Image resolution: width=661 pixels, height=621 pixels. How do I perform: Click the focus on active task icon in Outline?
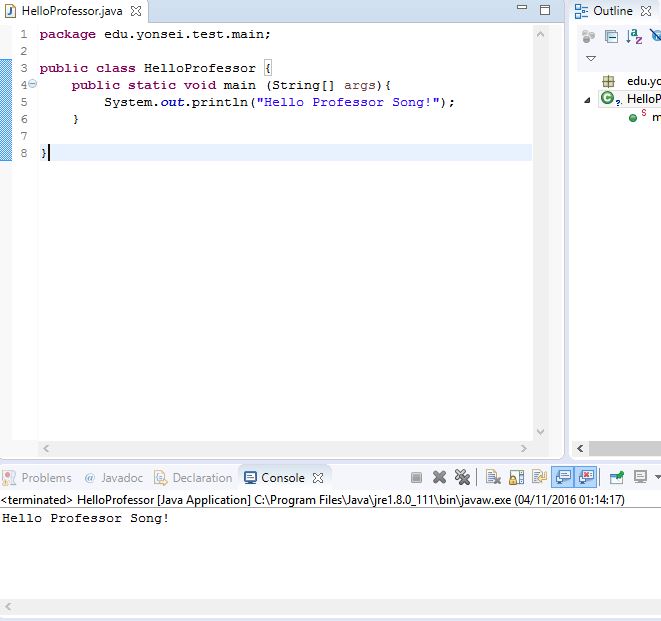pos(588,37)
